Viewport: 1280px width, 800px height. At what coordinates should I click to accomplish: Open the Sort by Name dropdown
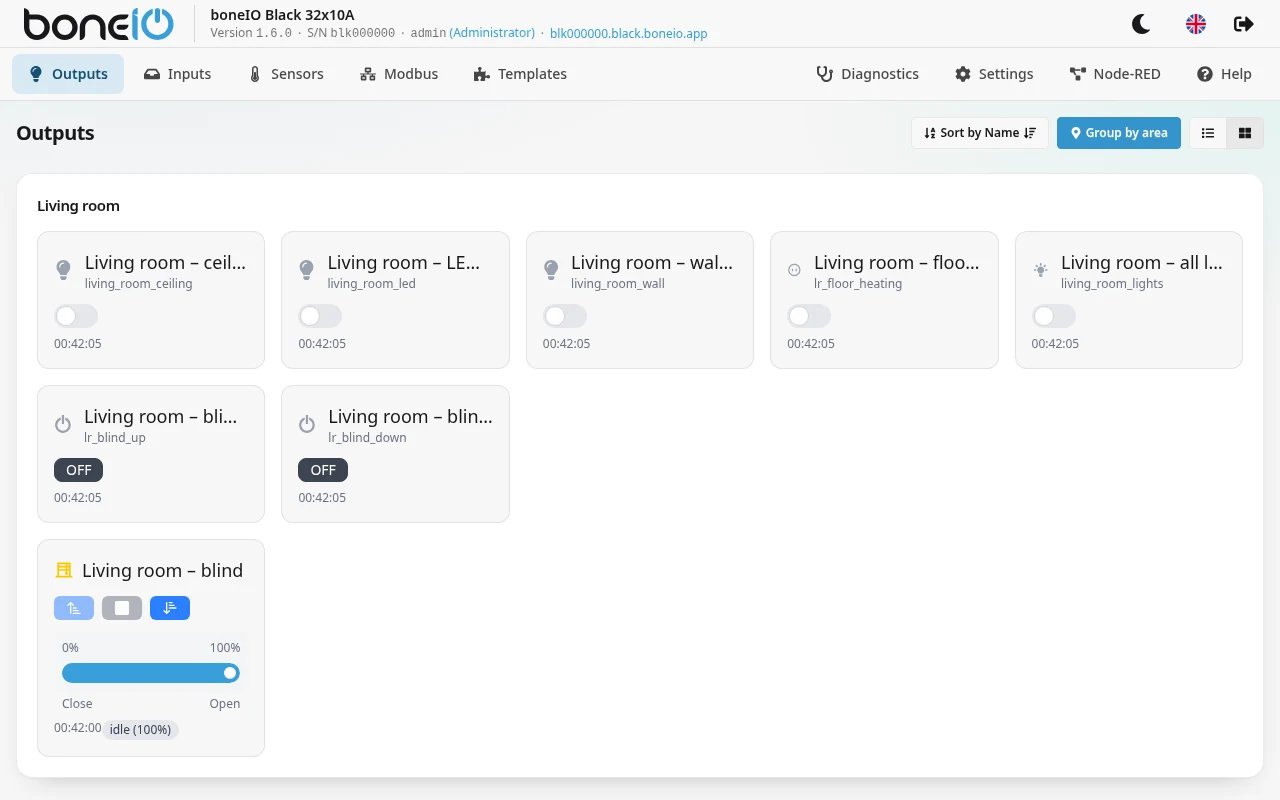[x=980, y=133]
